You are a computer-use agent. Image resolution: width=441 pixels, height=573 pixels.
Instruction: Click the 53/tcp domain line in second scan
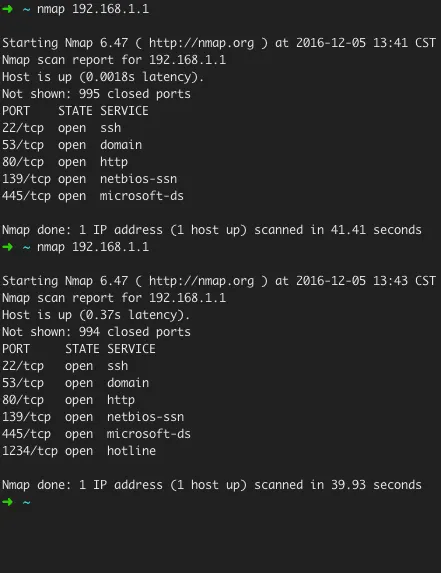76,383
